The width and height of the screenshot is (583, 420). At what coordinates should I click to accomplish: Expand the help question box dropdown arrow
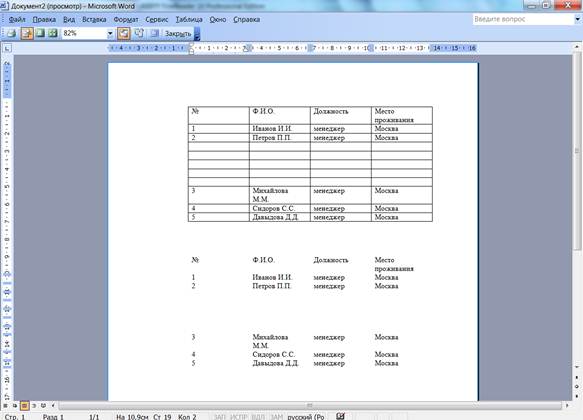[x=578, y=19]
